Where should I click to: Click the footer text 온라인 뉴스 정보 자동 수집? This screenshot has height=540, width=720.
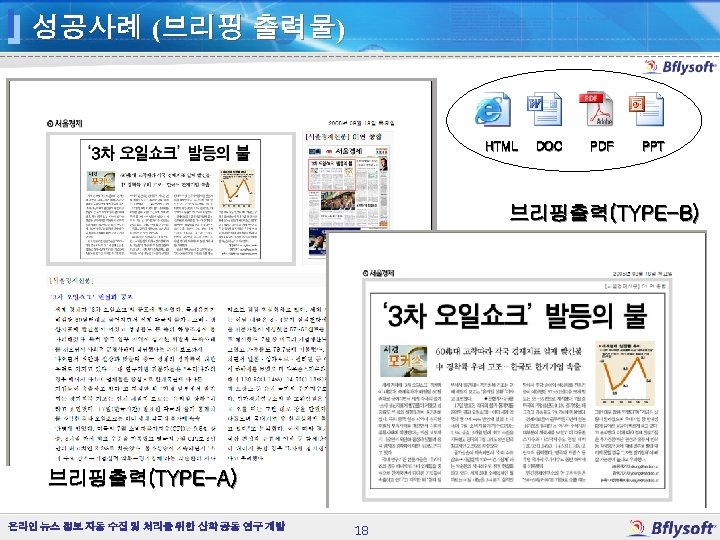coord(147,526)
